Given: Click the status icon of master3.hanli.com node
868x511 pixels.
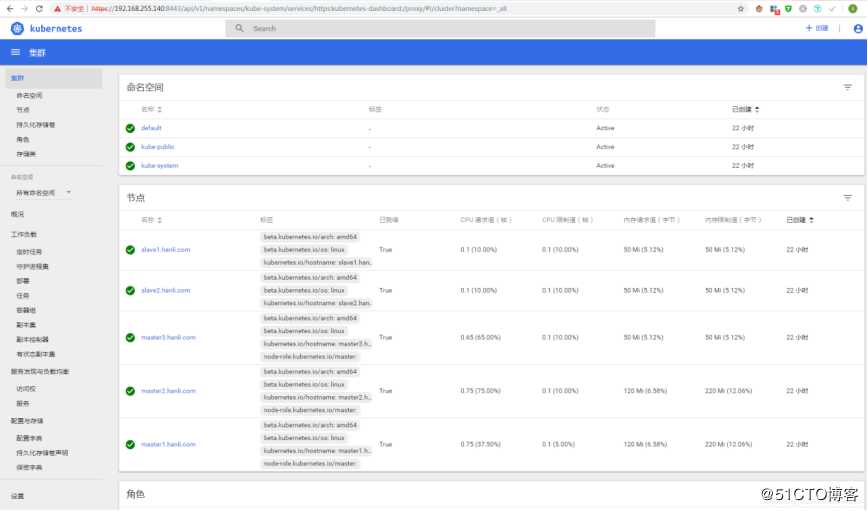Looking at the screenshot, I should pyautogui.click(x=130, y=338).
